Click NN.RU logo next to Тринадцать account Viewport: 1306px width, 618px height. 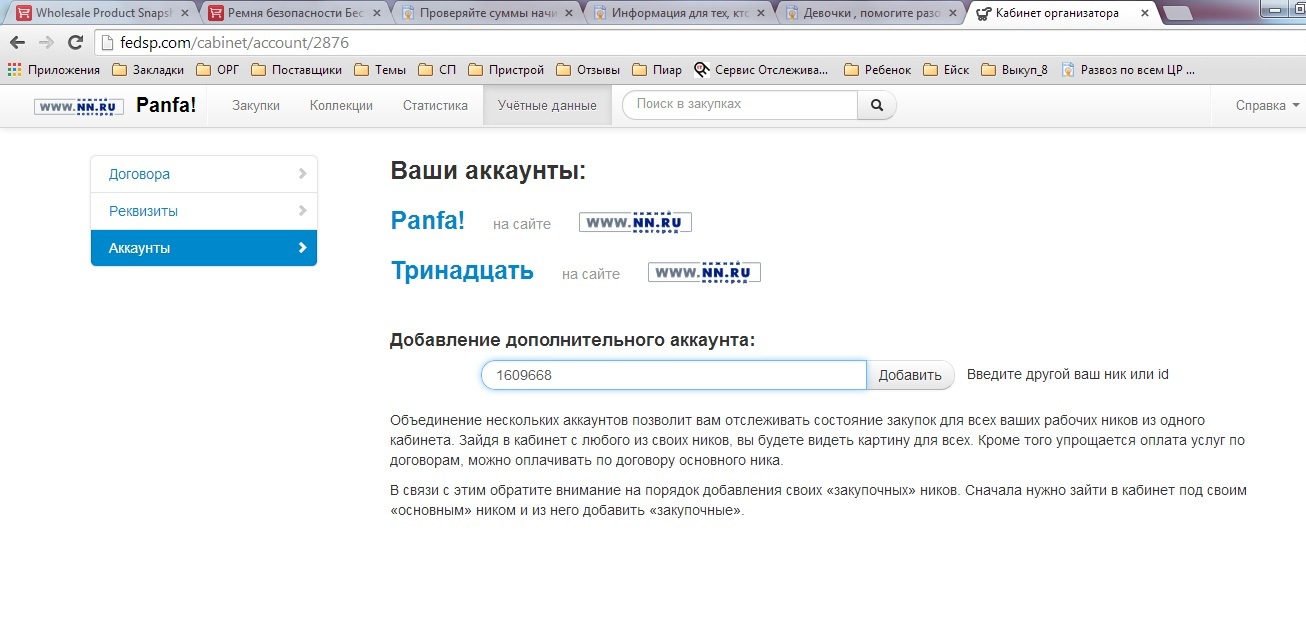pyautogui.click(x=704, y=272)
